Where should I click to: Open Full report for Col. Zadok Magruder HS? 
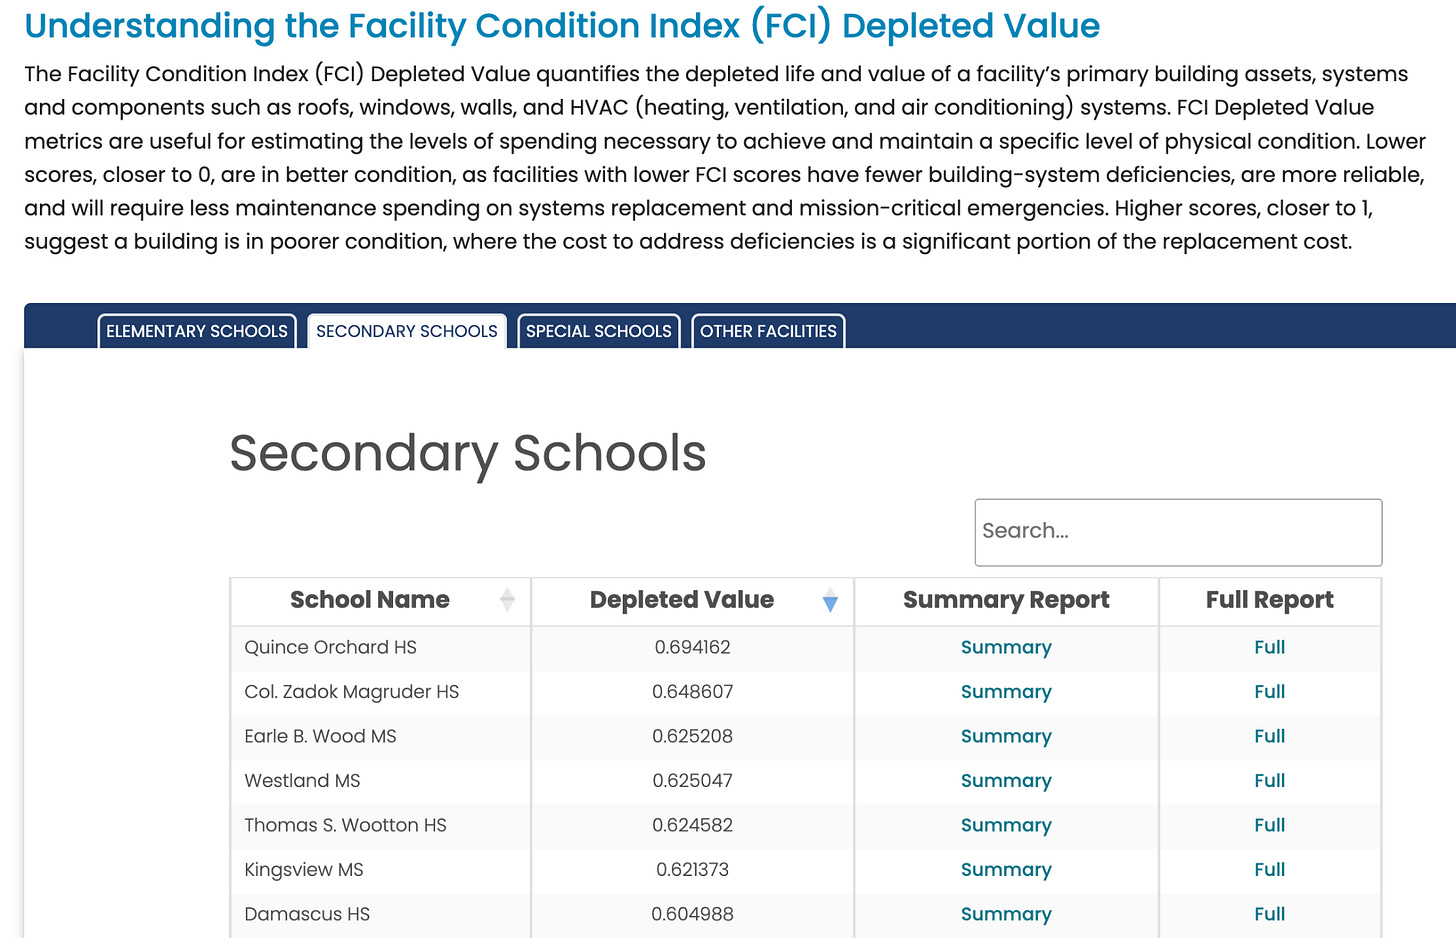[x=1270, y=692]
